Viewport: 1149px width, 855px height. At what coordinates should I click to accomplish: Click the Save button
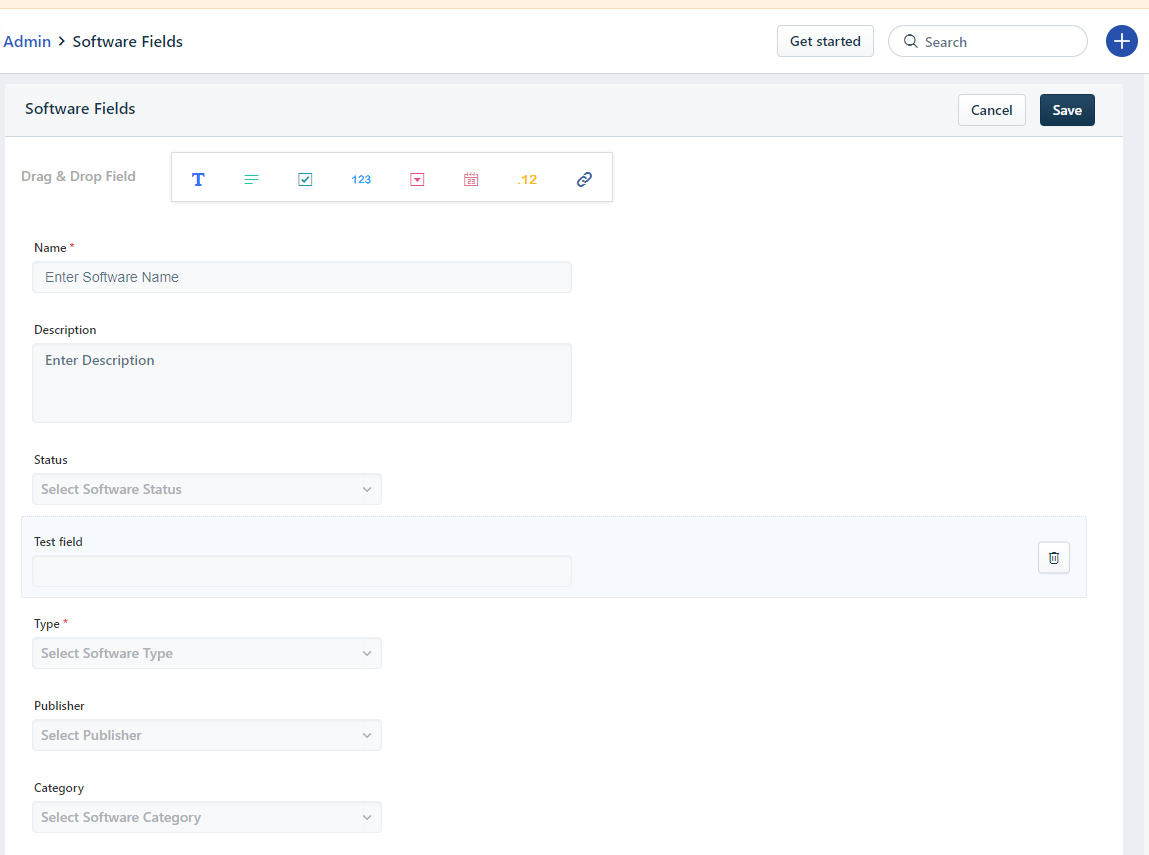[x=1067, y=110]
